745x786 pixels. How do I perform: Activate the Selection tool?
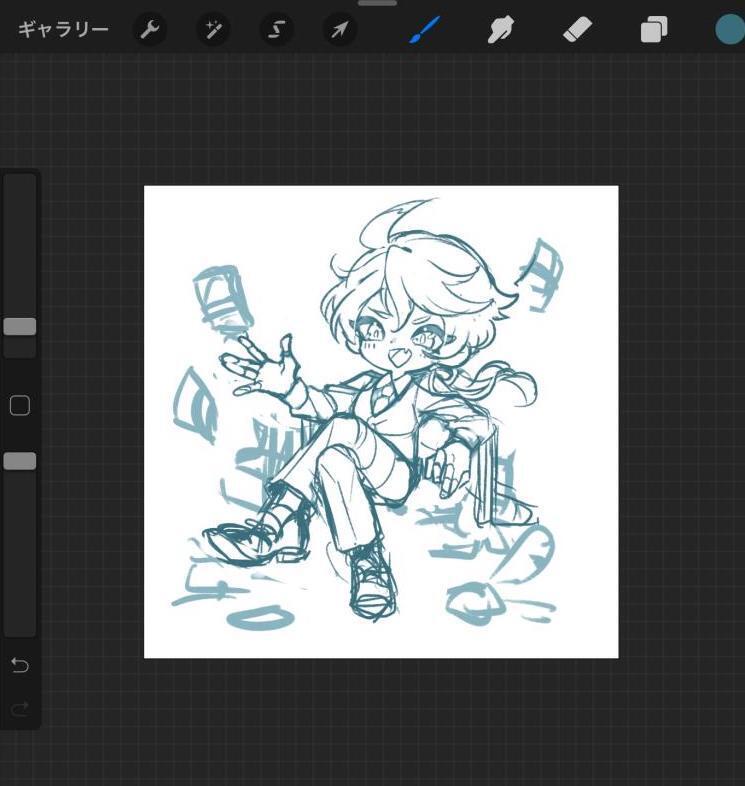click(x=277, y=30)
